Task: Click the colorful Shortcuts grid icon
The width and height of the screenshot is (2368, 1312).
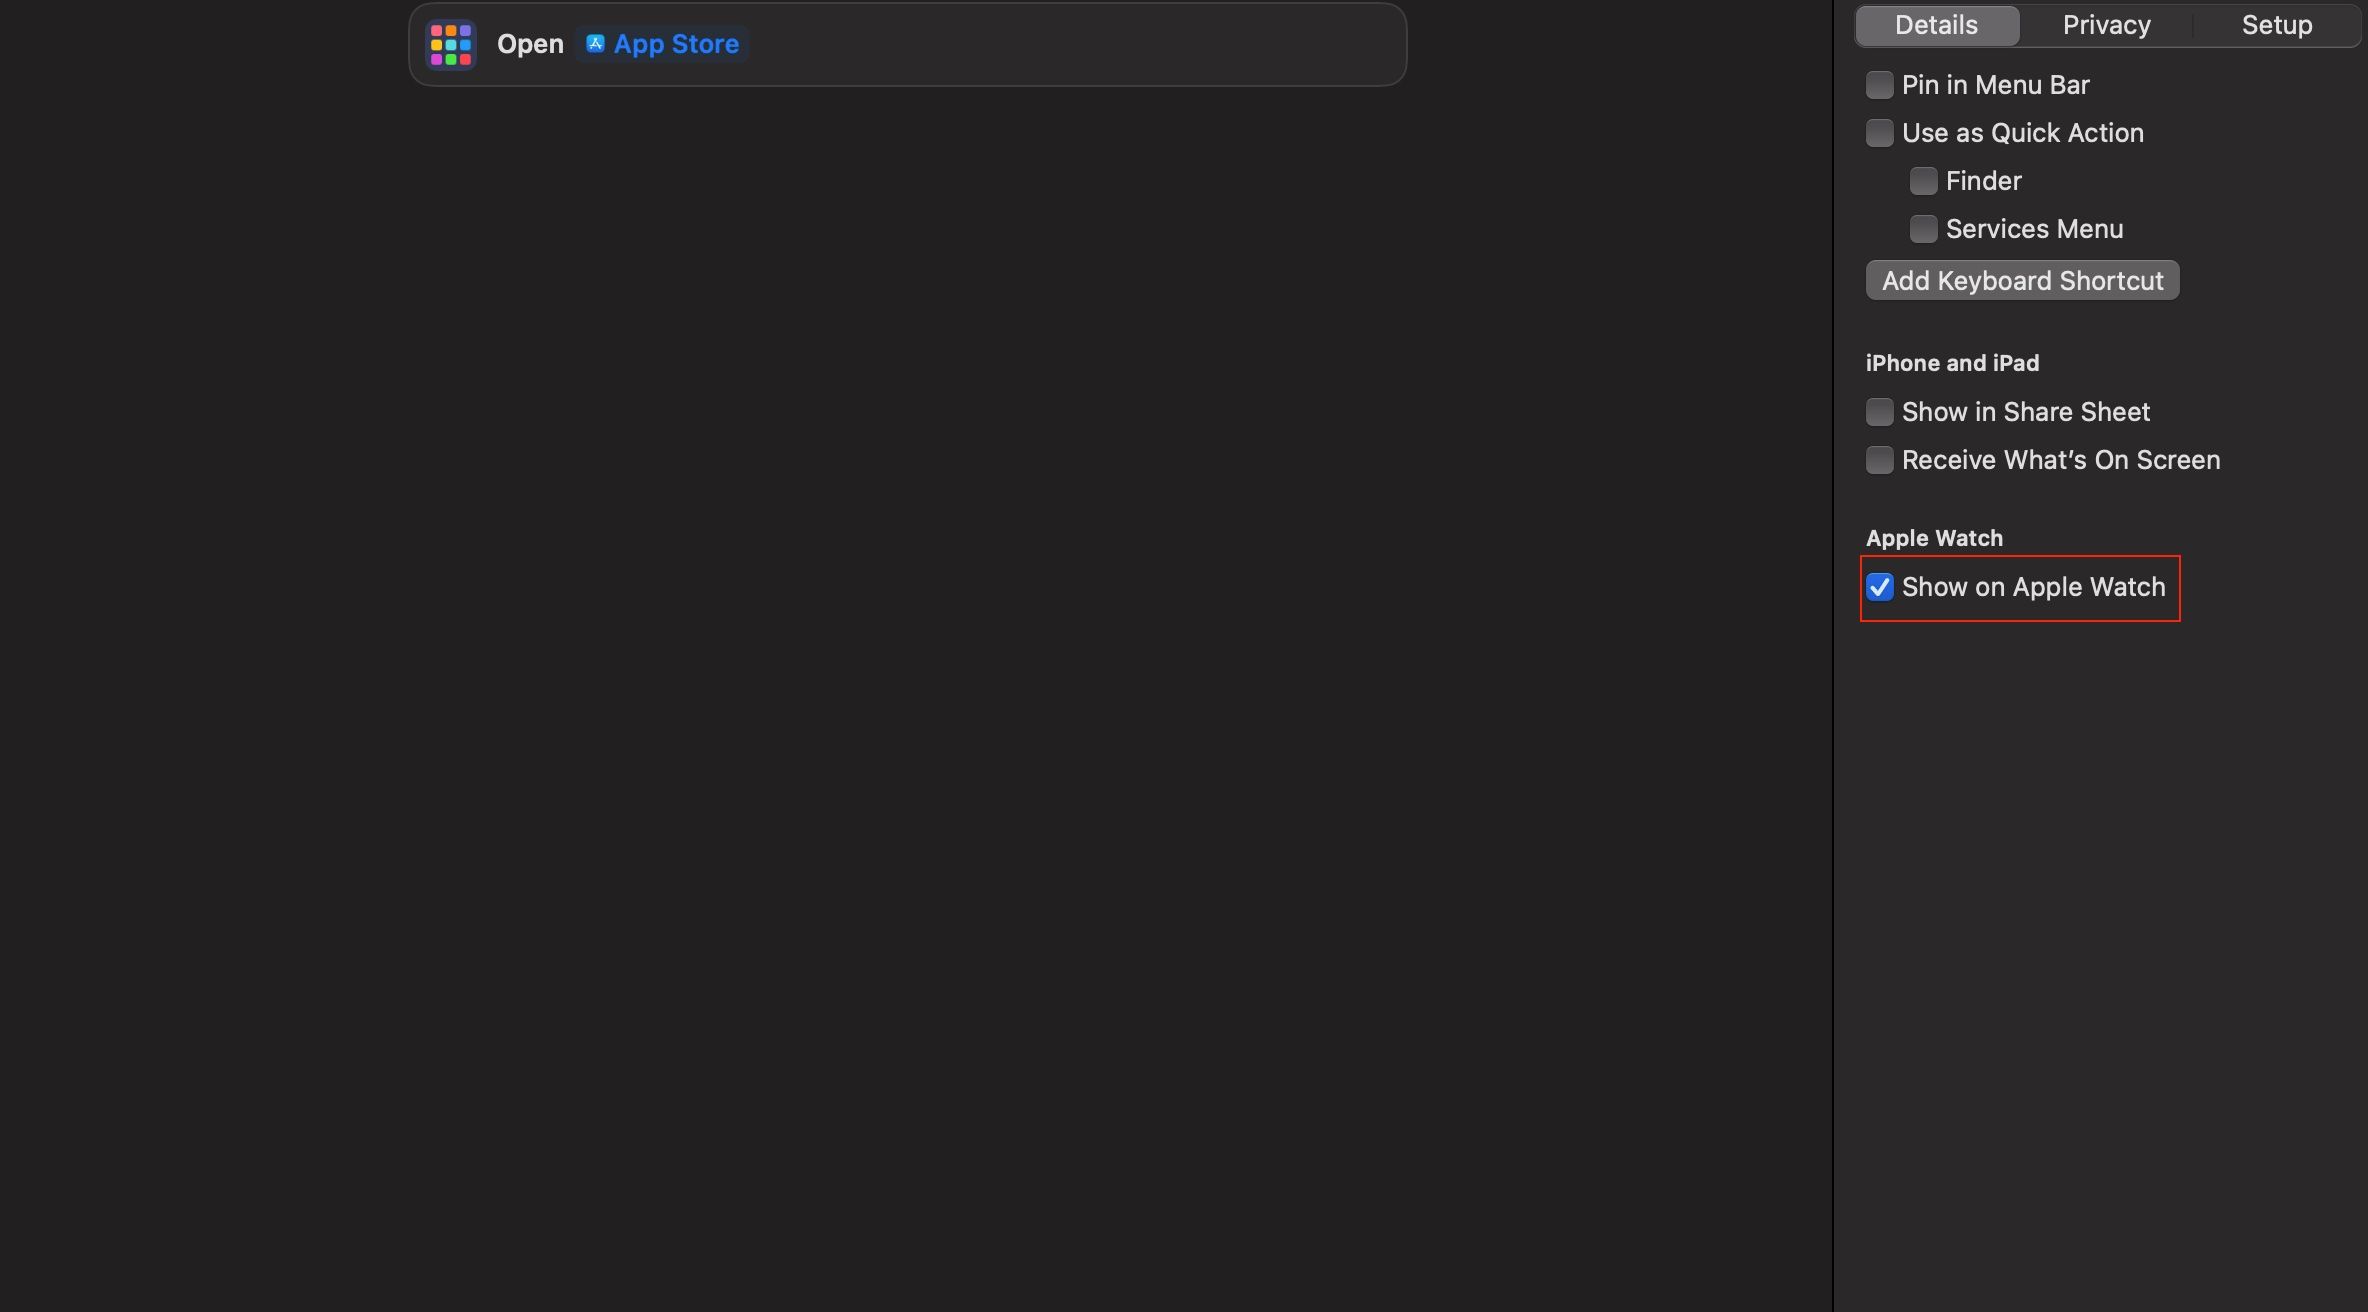Action: click(x=451, y=44)
